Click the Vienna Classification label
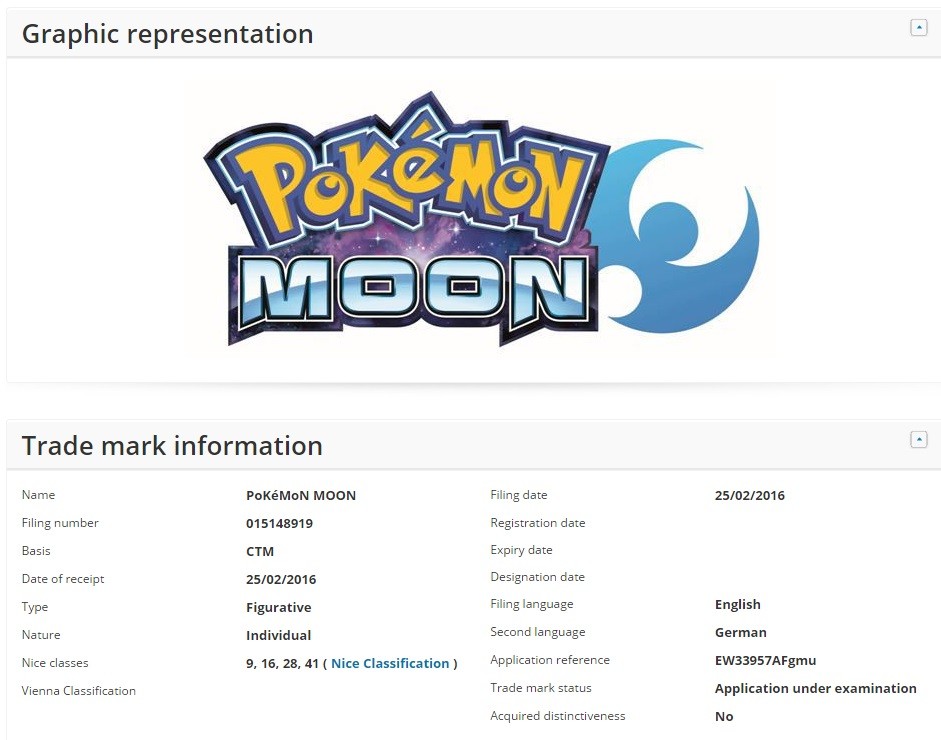This screenshot has height=740, width=941. tap(79, 691)
